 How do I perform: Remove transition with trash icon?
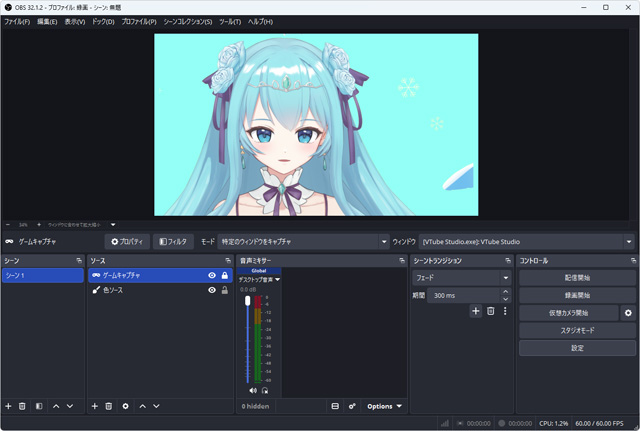coord(491,311)
